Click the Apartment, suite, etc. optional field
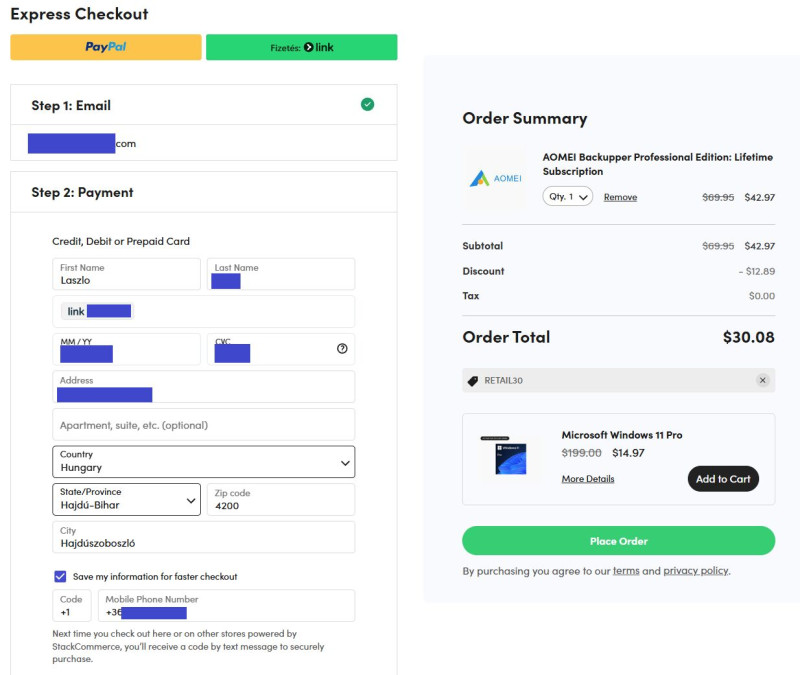This screenshot has height=675, width=800. tap(204, 424)
